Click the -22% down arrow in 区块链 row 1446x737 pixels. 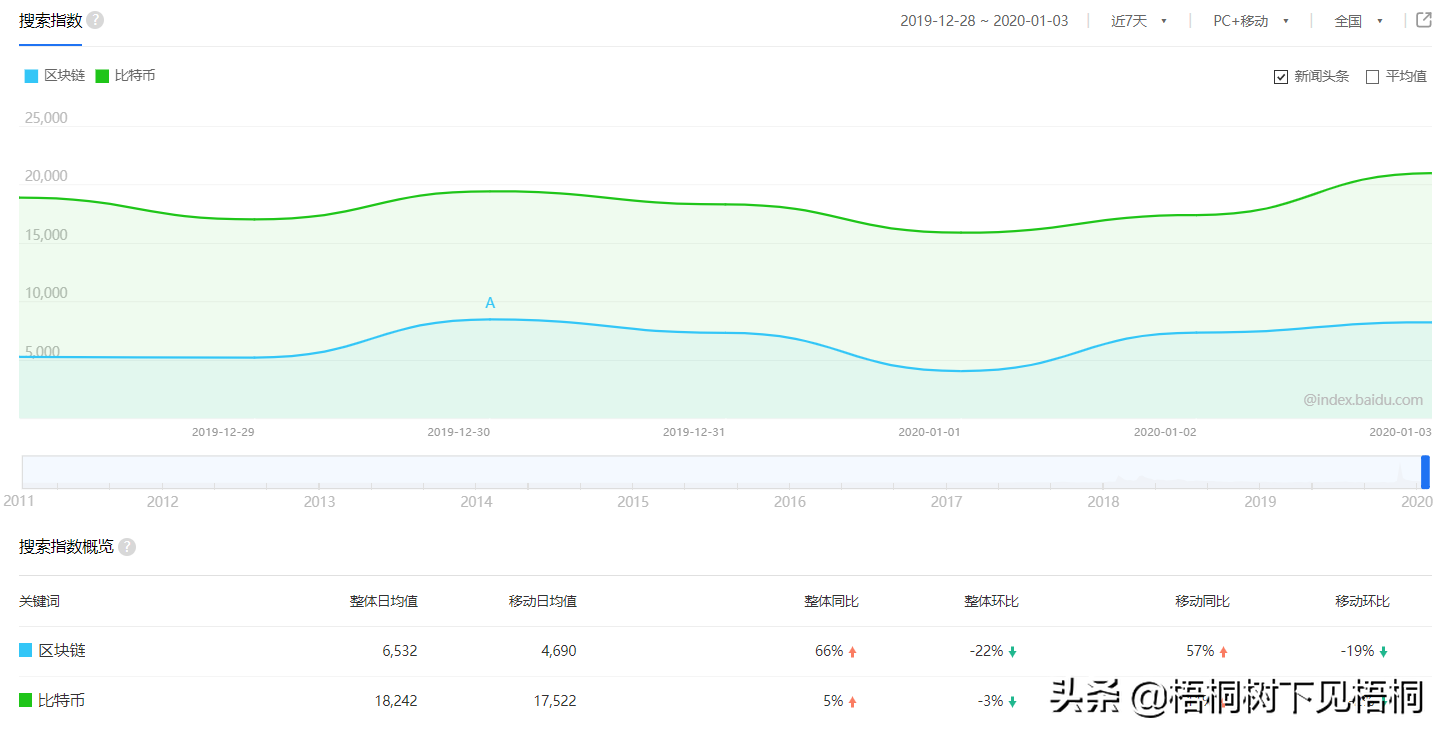point(1012,652)
